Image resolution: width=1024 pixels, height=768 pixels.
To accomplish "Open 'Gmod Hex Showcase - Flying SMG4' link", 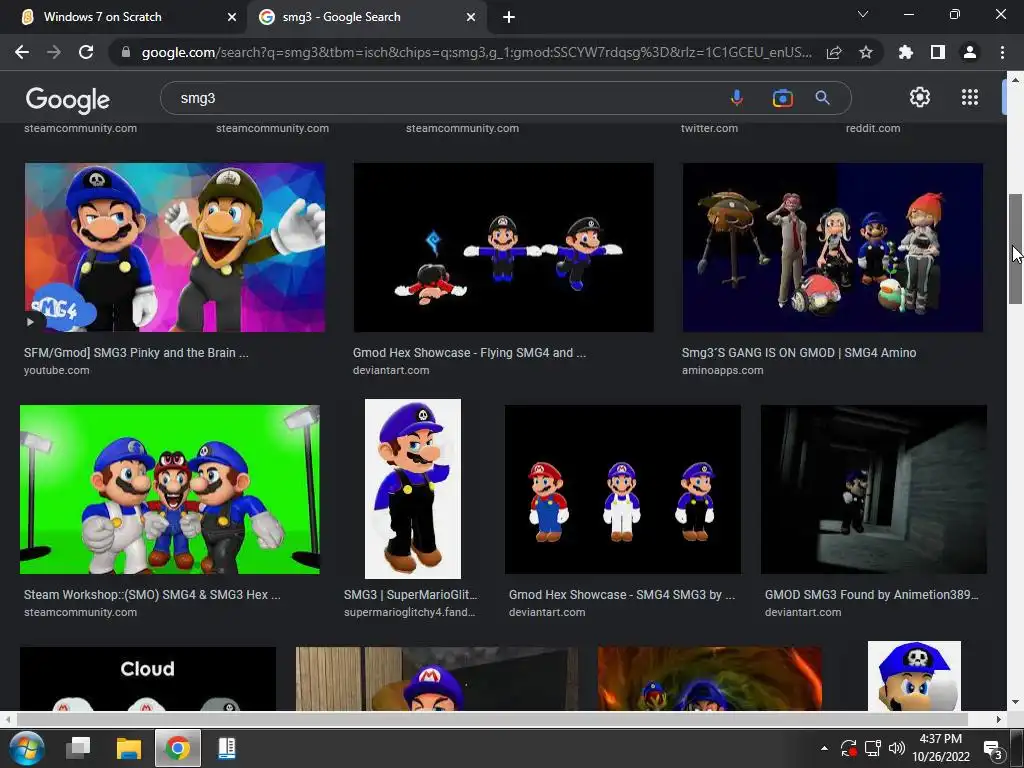I will click(470, 353).
